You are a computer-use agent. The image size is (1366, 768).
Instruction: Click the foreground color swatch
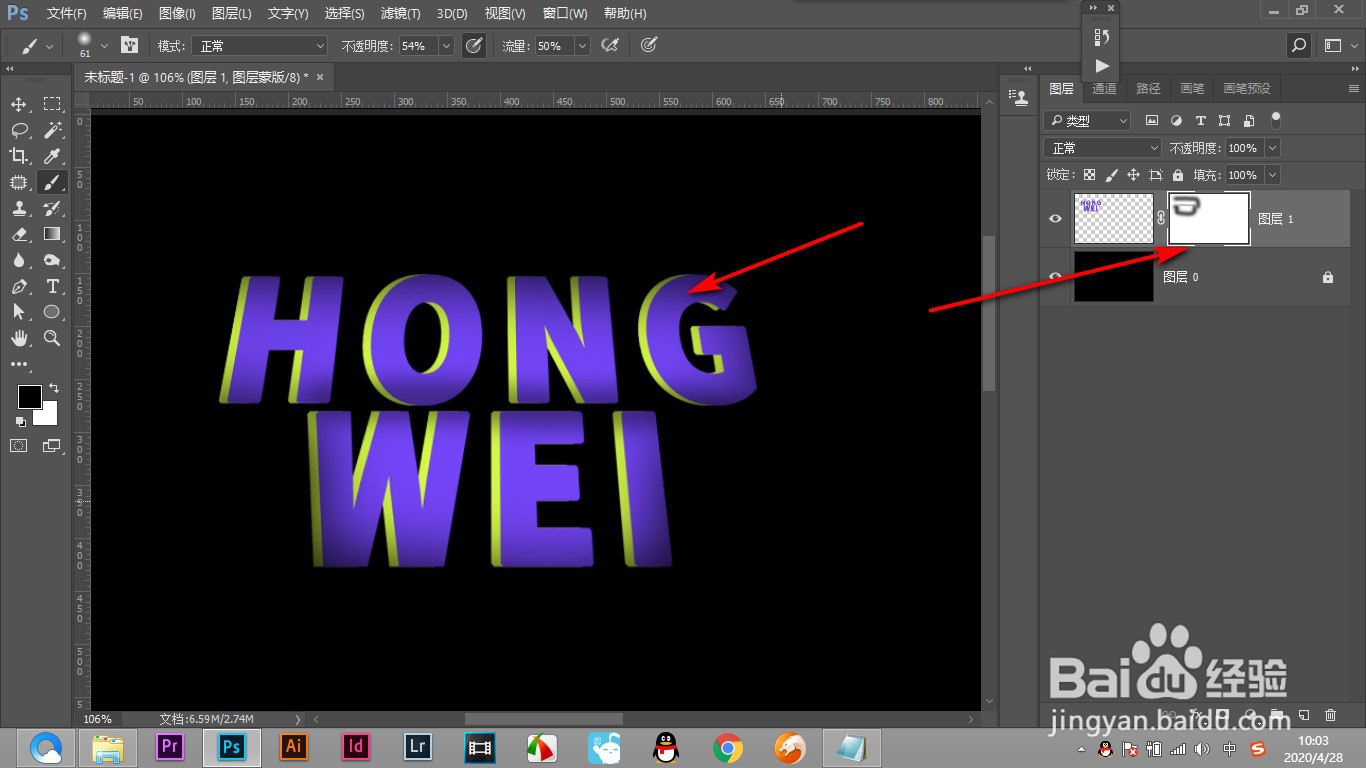(x=28, y=397)
